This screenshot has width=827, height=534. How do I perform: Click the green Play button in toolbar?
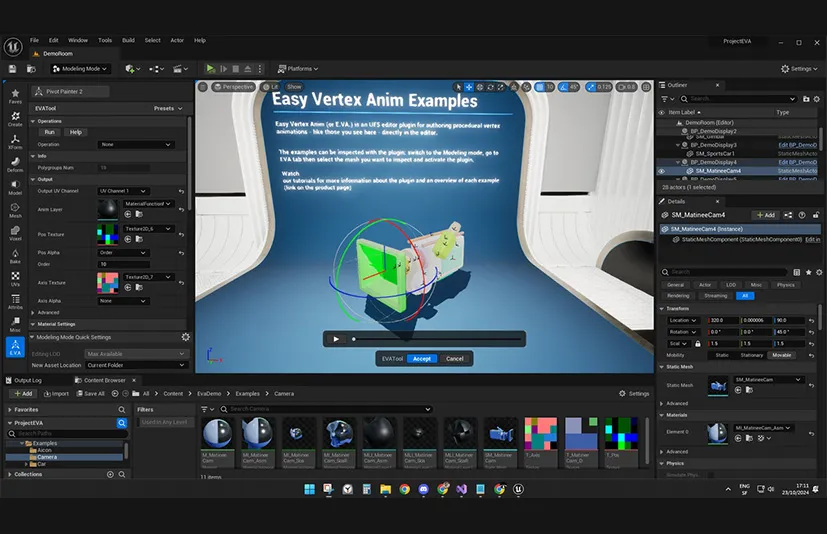(210, 69)
